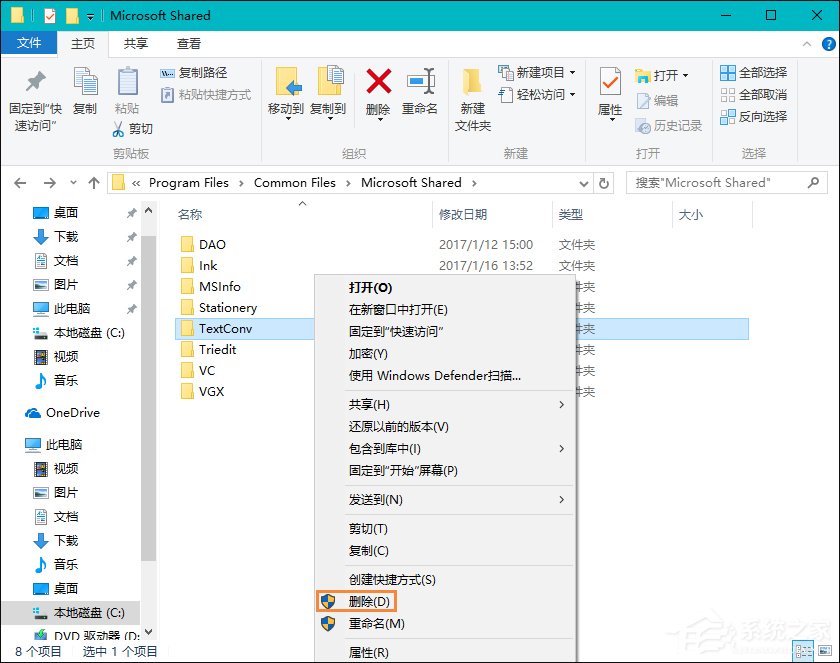Click the back navigation arrow
This screenshot has height=663, width=840.
point(20,183)
